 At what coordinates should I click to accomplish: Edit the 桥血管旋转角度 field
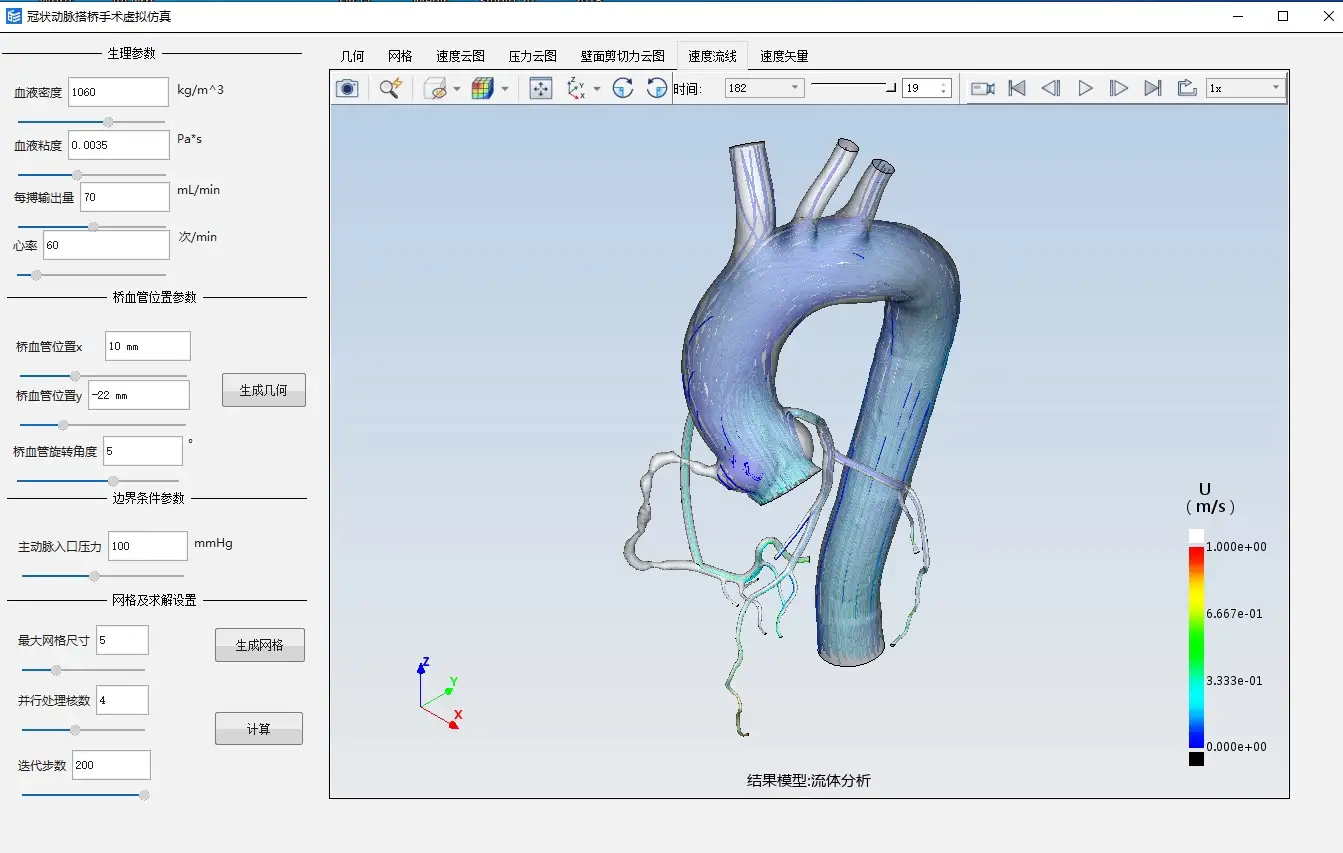142,451
